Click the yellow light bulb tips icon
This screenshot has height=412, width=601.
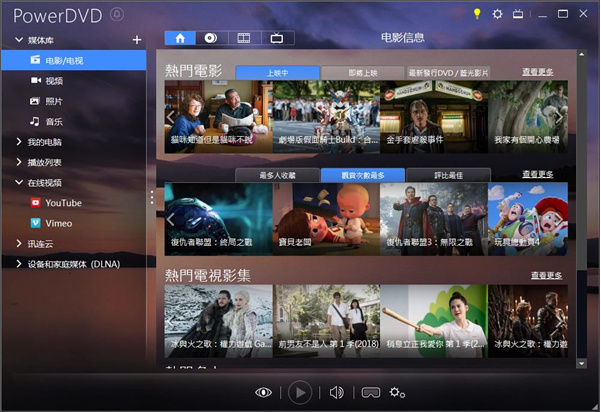pos(477,14)
